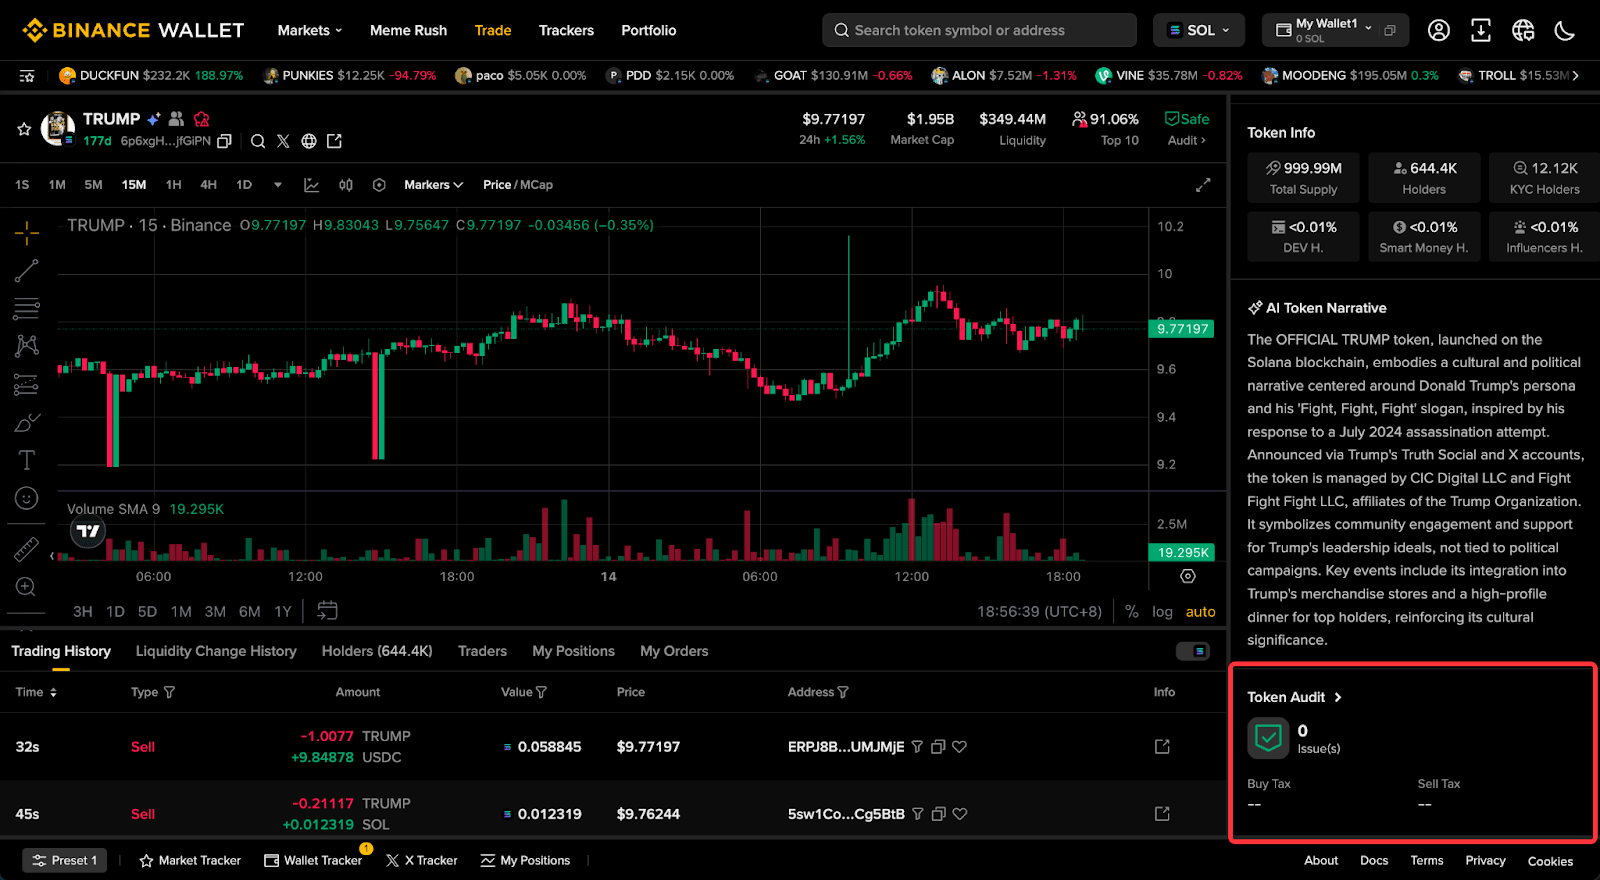Viewport: 1600px width, 880px height.
Task: Open chart settings hexagon icon
Action: pyautogui.click(x=379, y=185)
